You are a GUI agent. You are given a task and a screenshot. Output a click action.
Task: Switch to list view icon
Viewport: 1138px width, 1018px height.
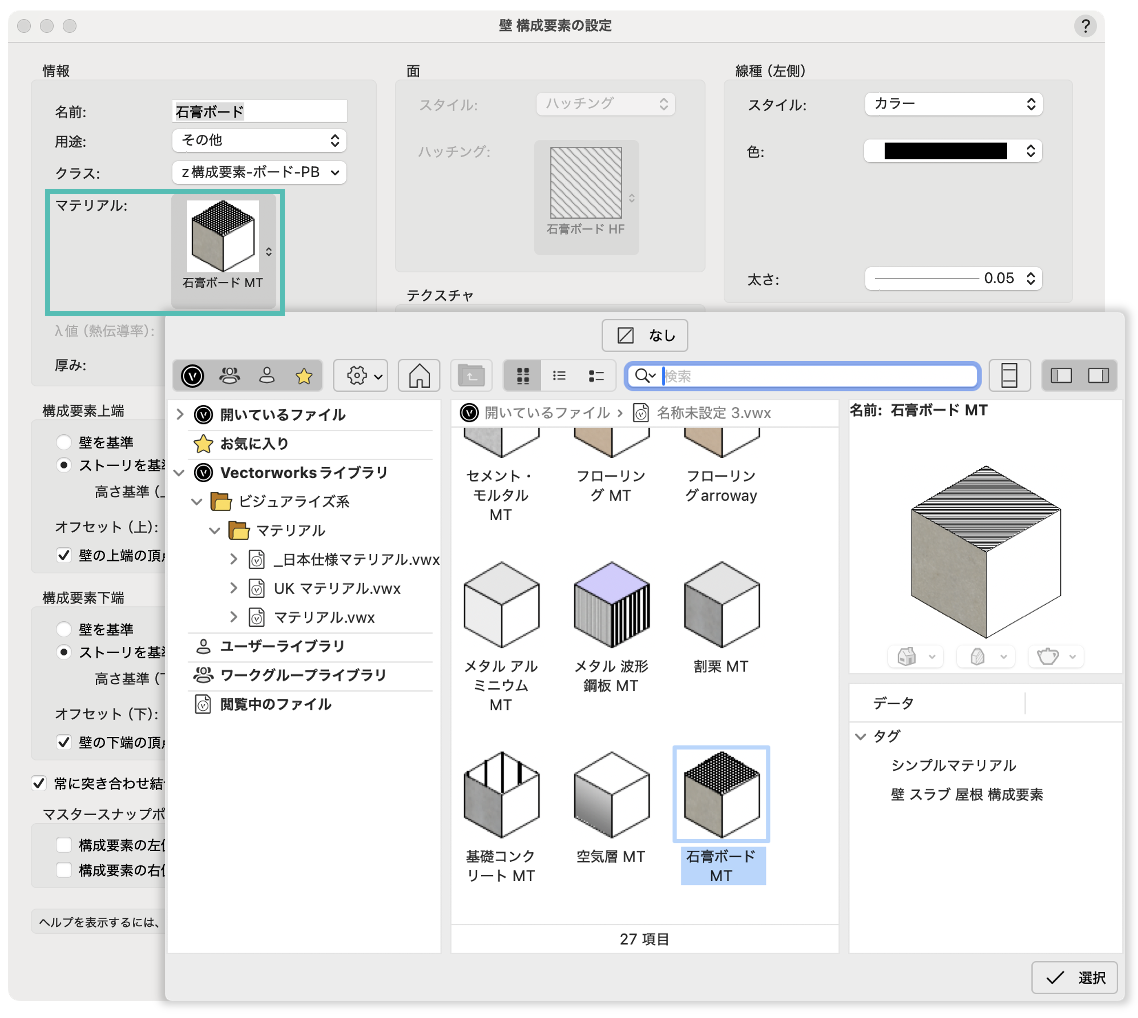560,376
